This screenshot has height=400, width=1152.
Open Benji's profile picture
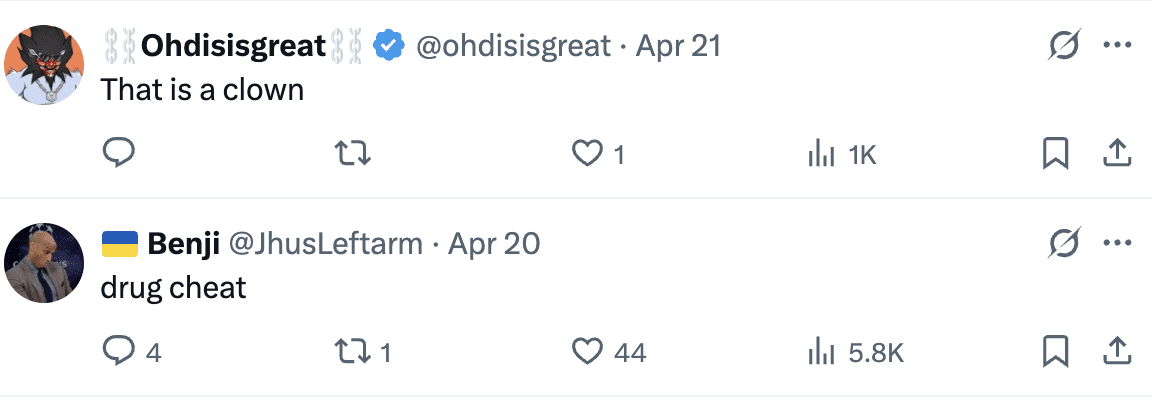pos(44,262)
